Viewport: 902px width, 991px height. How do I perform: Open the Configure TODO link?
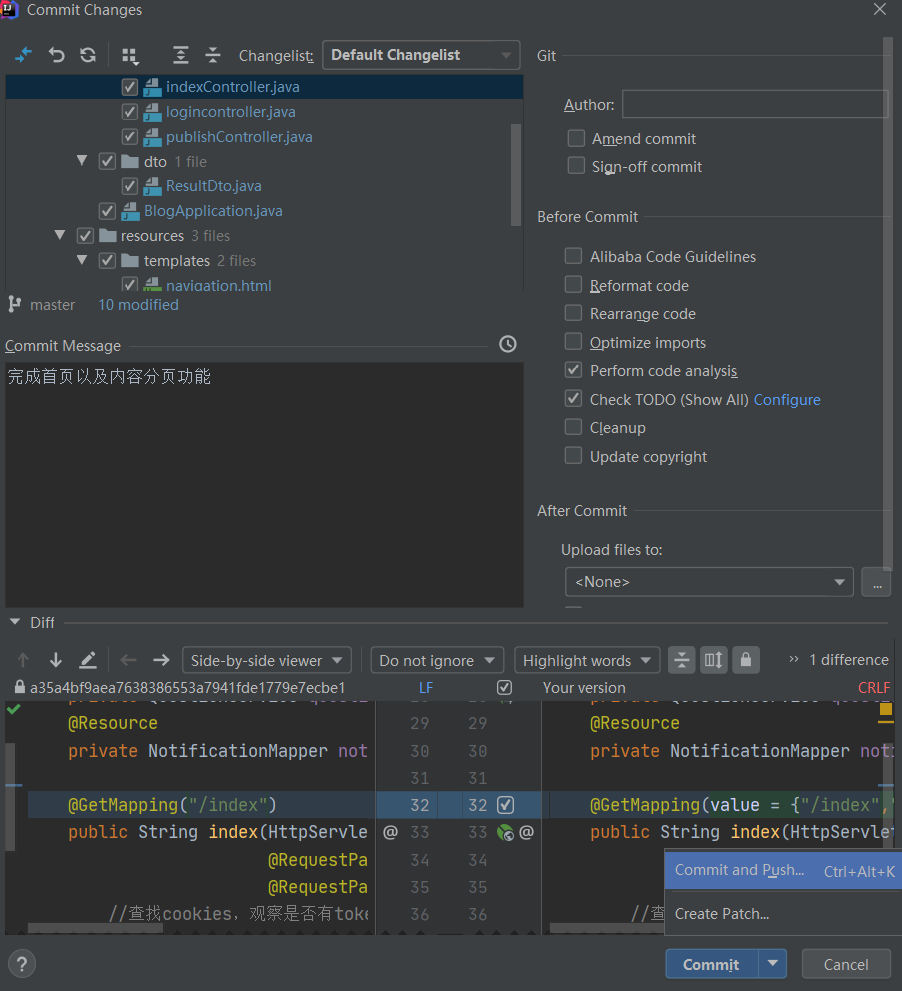coord(787,399)
